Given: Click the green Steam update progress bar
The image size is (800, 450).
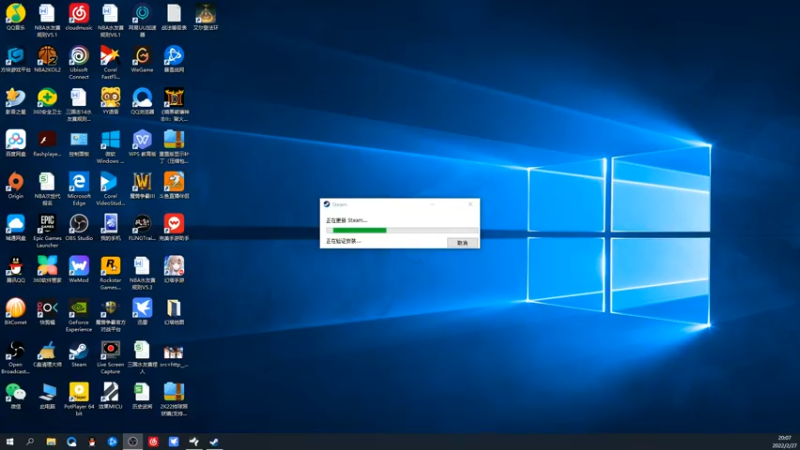Looking at the screenshot, I should point(402,230).
